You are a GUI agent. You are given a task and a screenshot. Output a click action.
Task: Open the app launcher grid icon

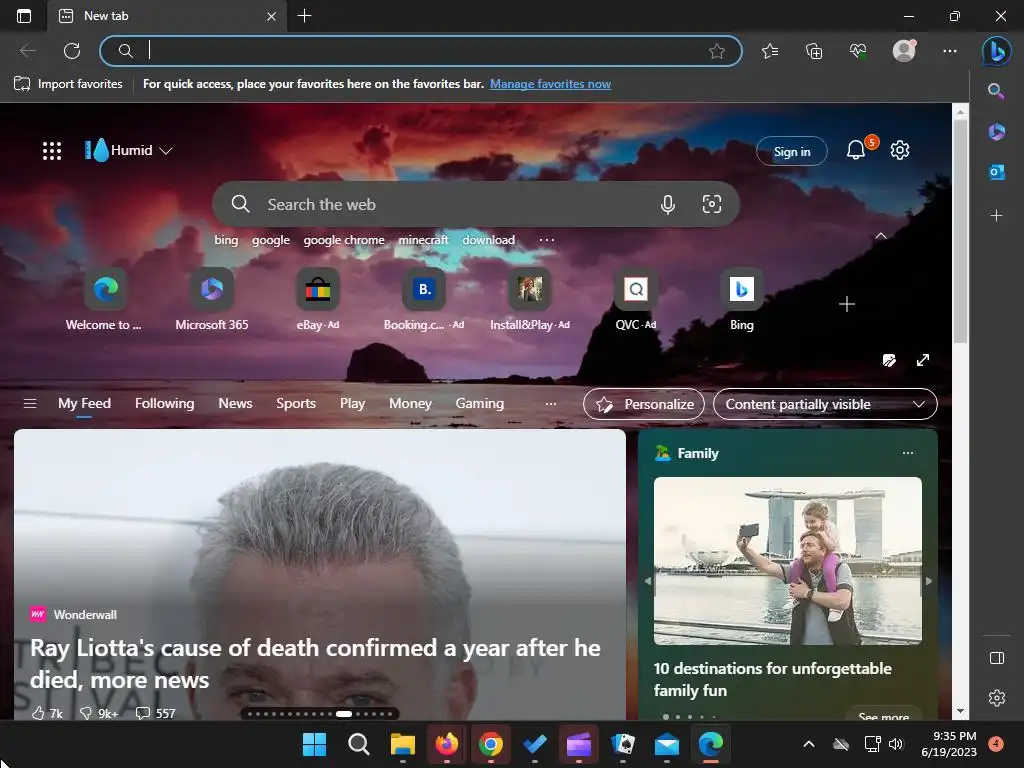click(52, 151)
